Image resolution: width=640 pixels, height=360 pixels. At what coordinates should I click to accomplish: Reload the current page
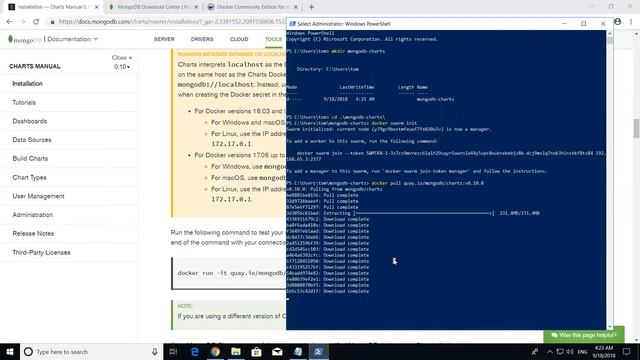click(x=36, y=22)
